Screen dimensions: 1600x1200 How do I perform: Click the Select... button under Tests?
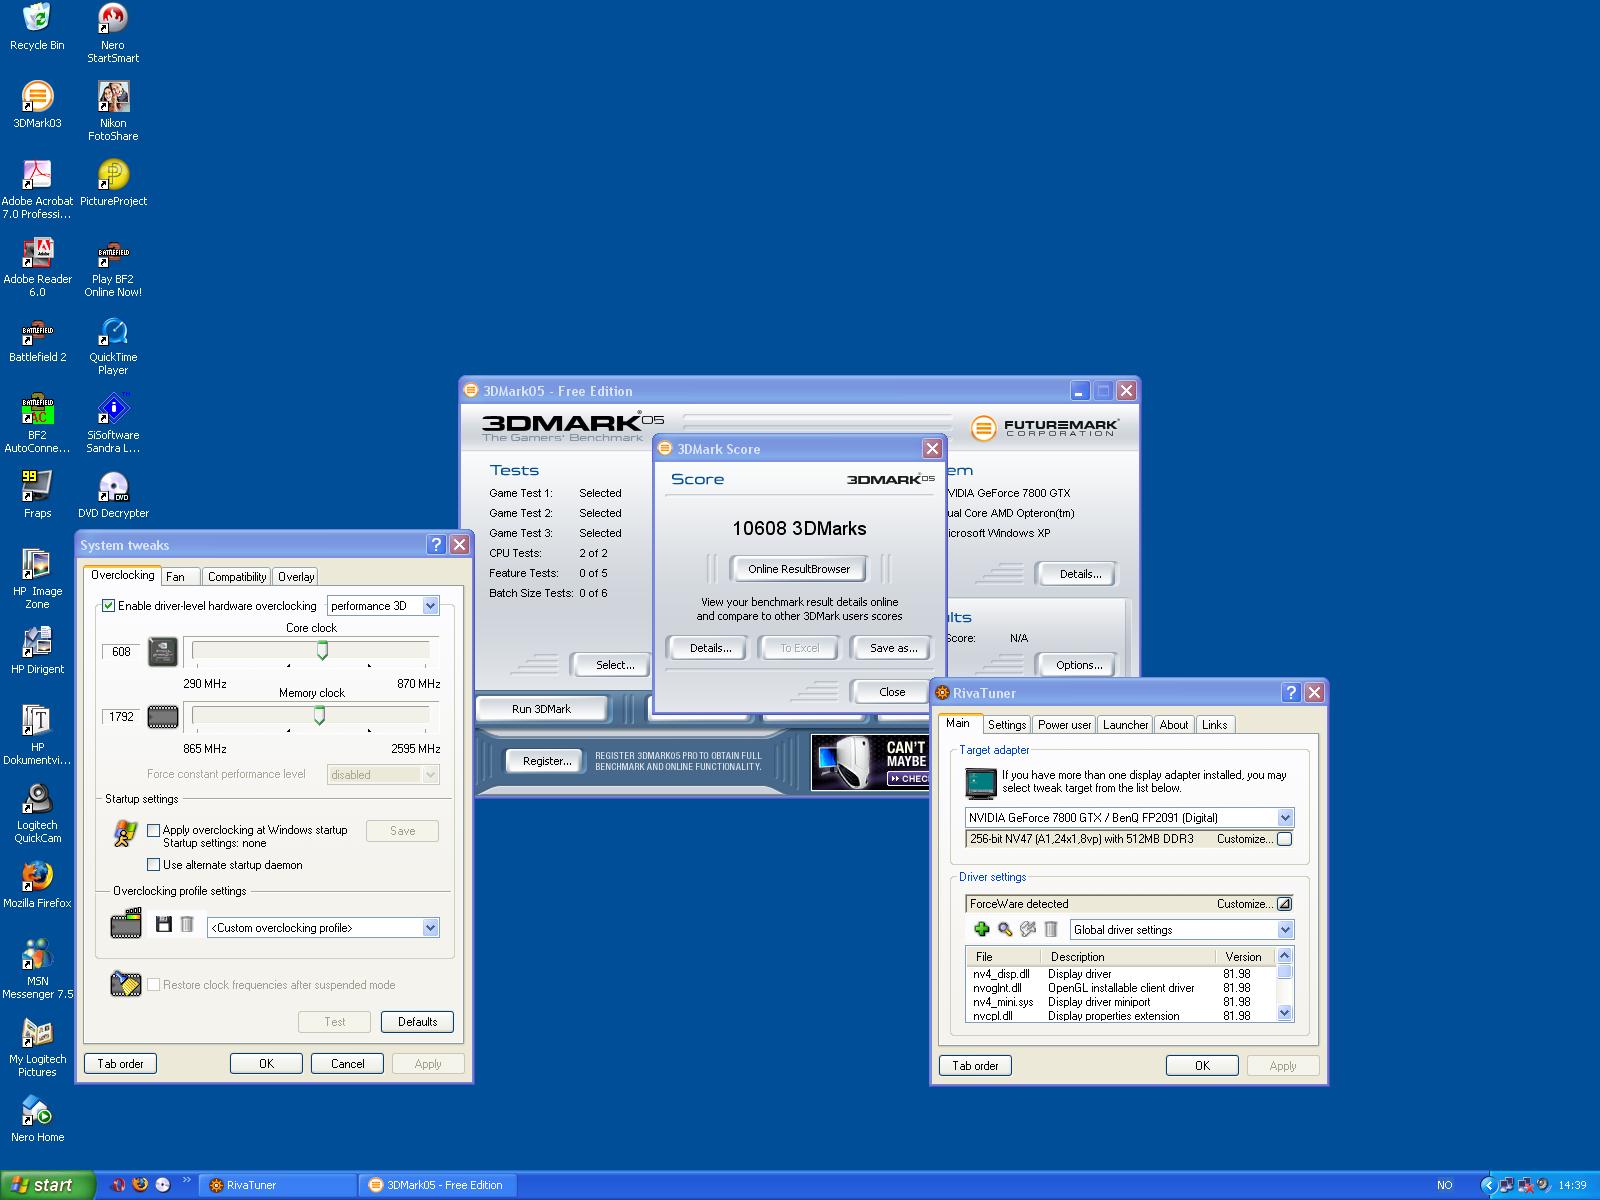click(614, 665)
